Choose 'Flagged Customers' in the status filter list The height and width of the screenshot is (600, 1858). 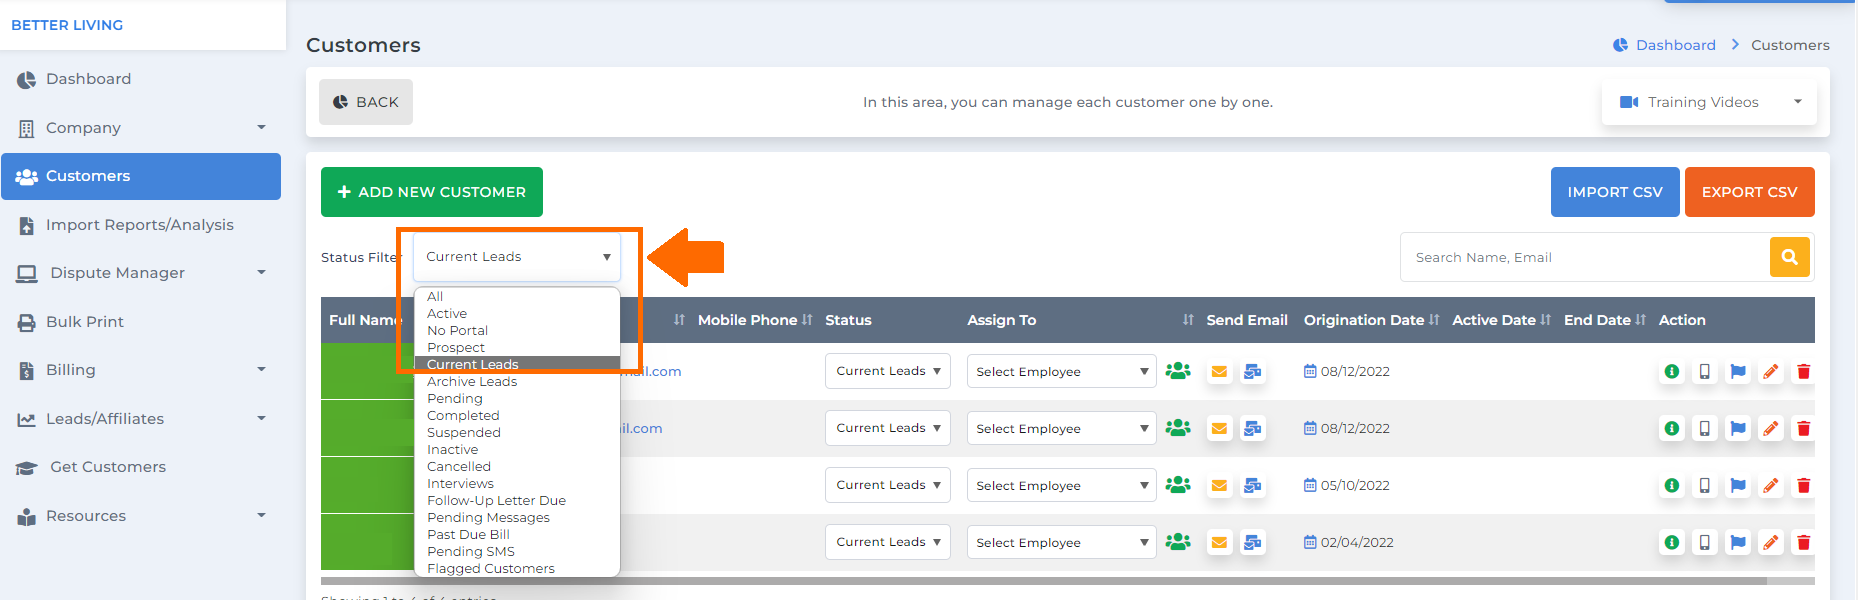[517, 568]
